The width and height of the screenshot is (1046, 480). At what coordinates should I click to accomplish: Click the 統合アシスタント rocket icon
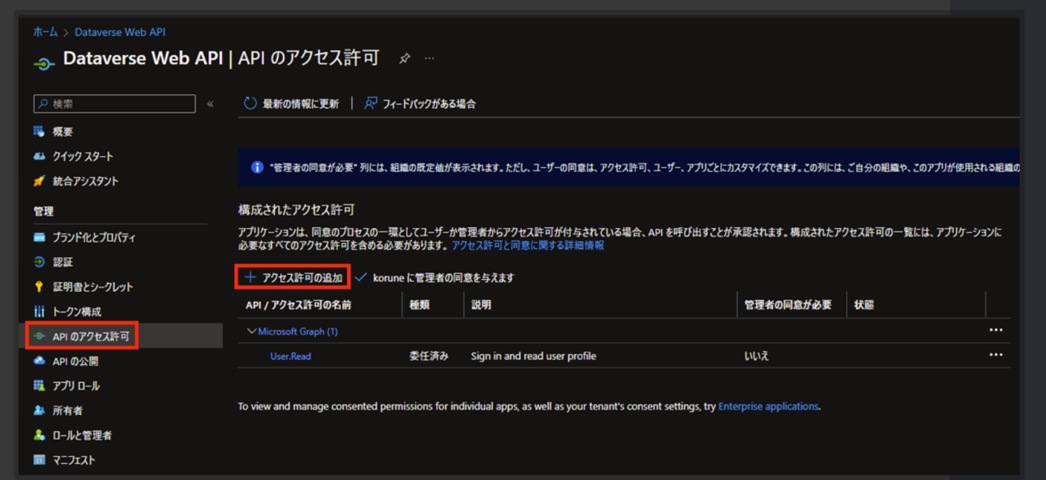39,181
